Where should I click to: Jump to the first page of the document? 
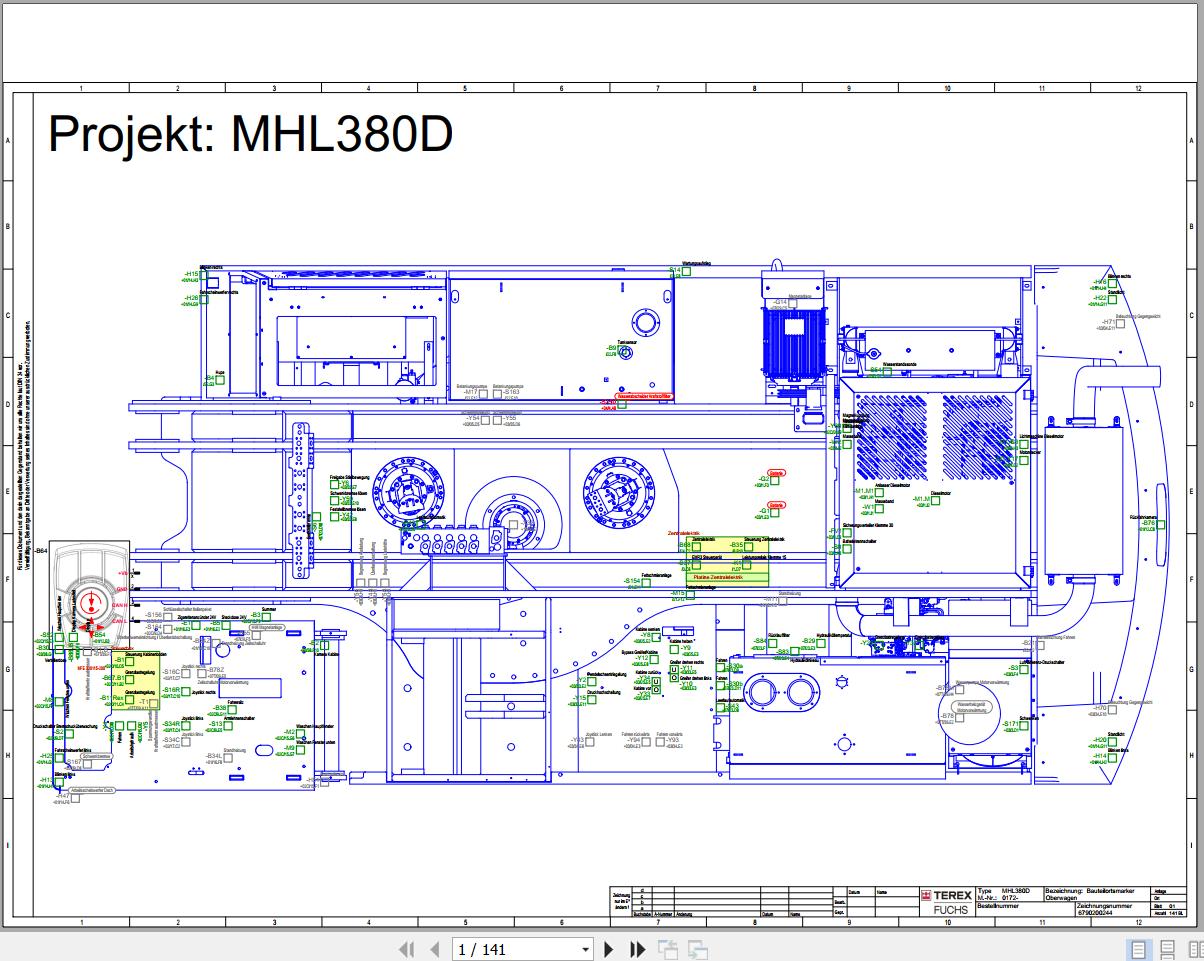[x=407, y=948]
